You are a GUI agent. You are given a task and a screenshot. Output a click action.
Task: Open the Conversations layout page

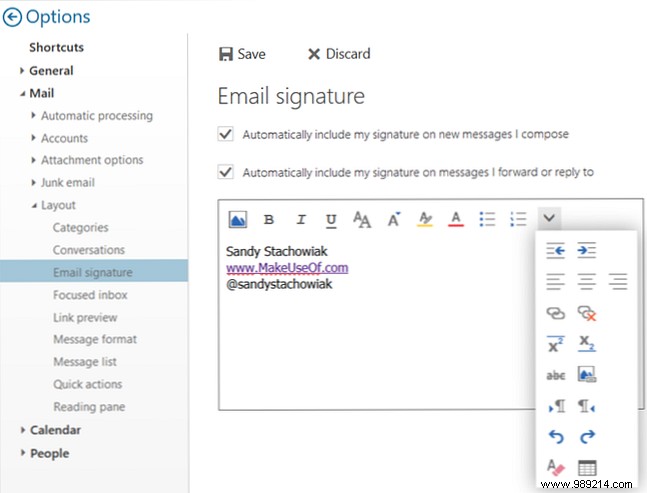pos(89,250)
